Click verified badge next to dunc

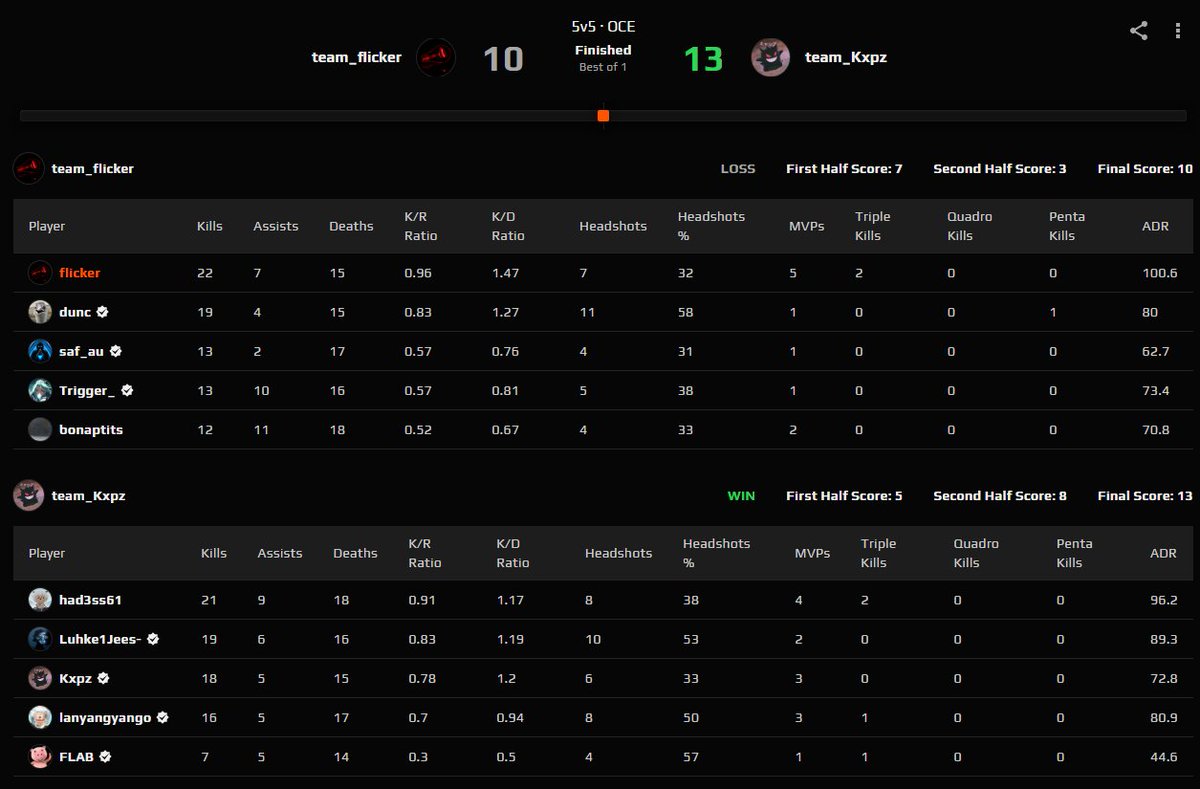click(103, 312)
